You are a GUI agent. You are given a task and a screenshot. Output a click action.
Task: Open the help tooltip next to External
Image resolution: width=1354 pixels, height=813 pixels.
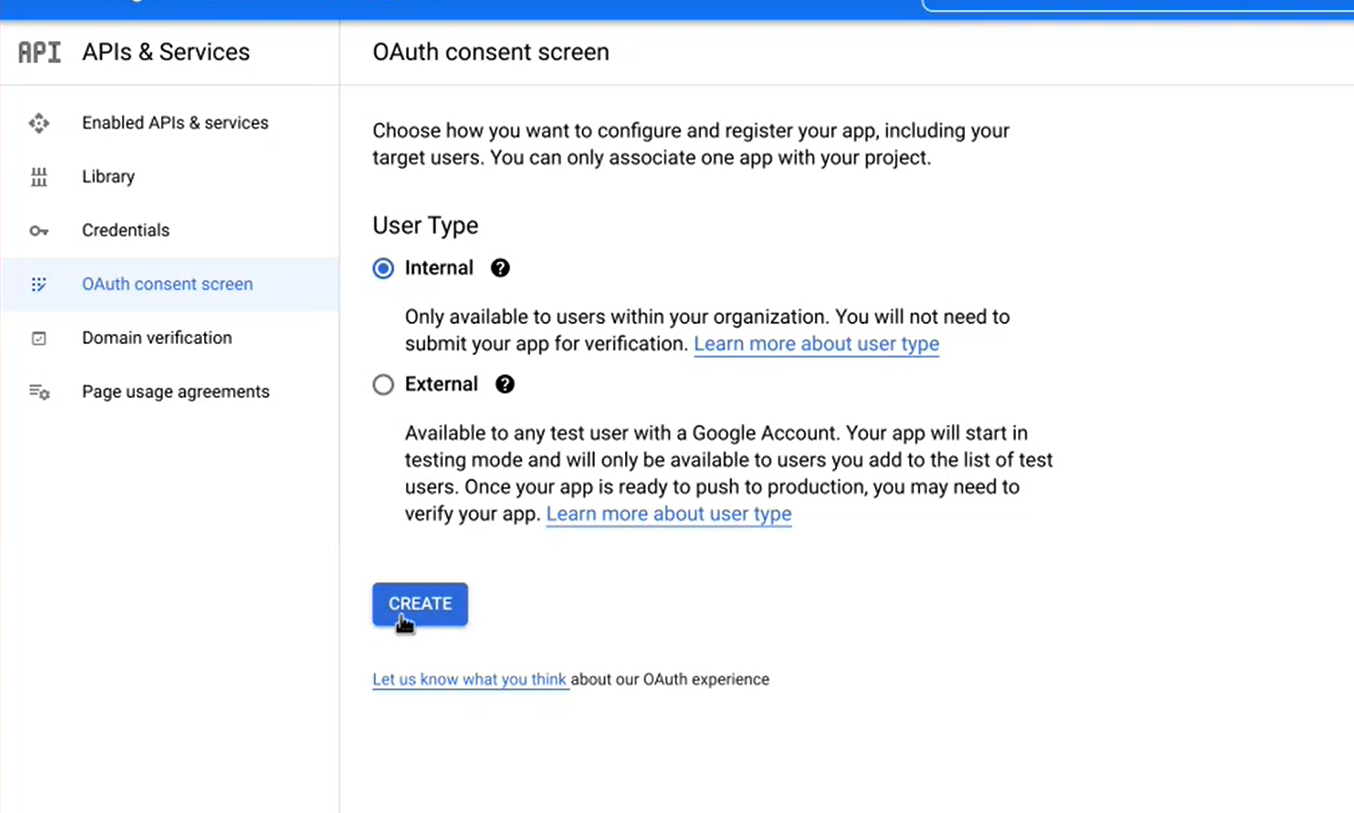coord(505,384)
